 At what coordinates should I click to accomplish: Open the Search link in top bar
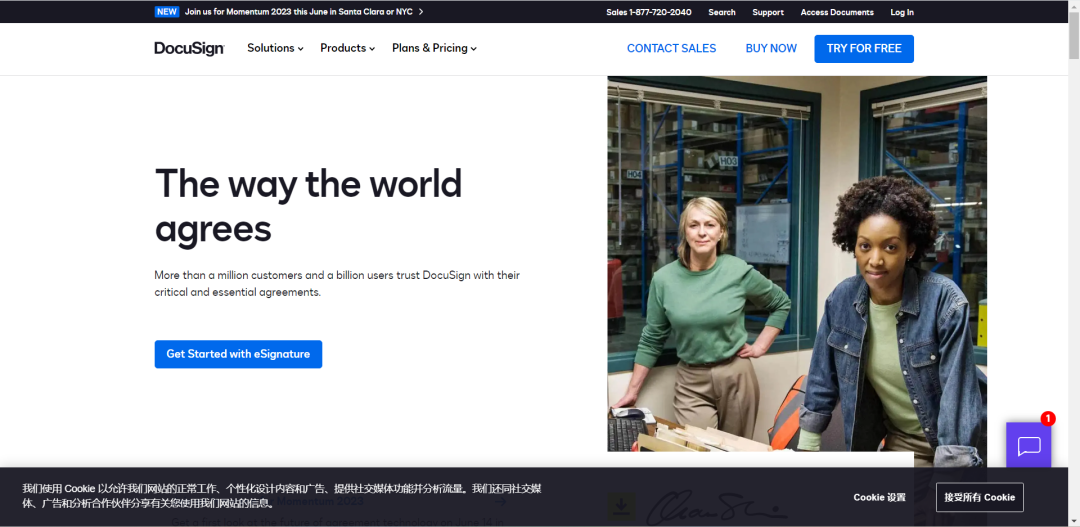[722, 12]
